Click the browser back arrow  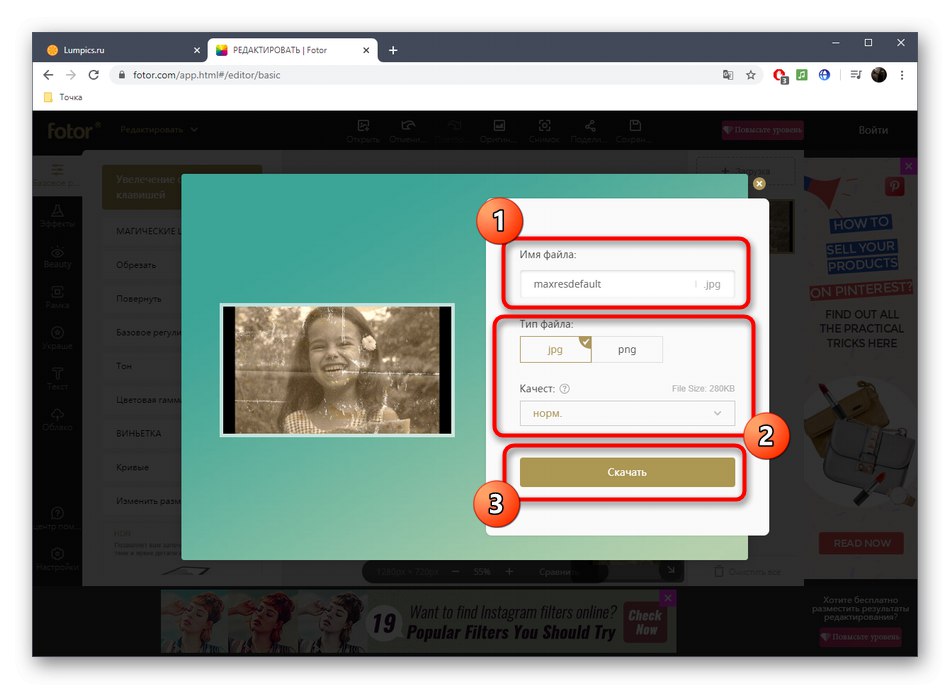(x=48, y=75)
